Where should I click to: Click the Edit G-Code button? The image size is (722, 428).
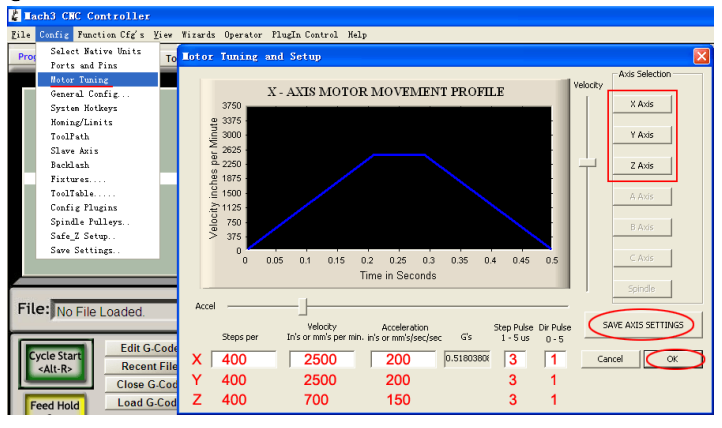(x=141, y=348)
